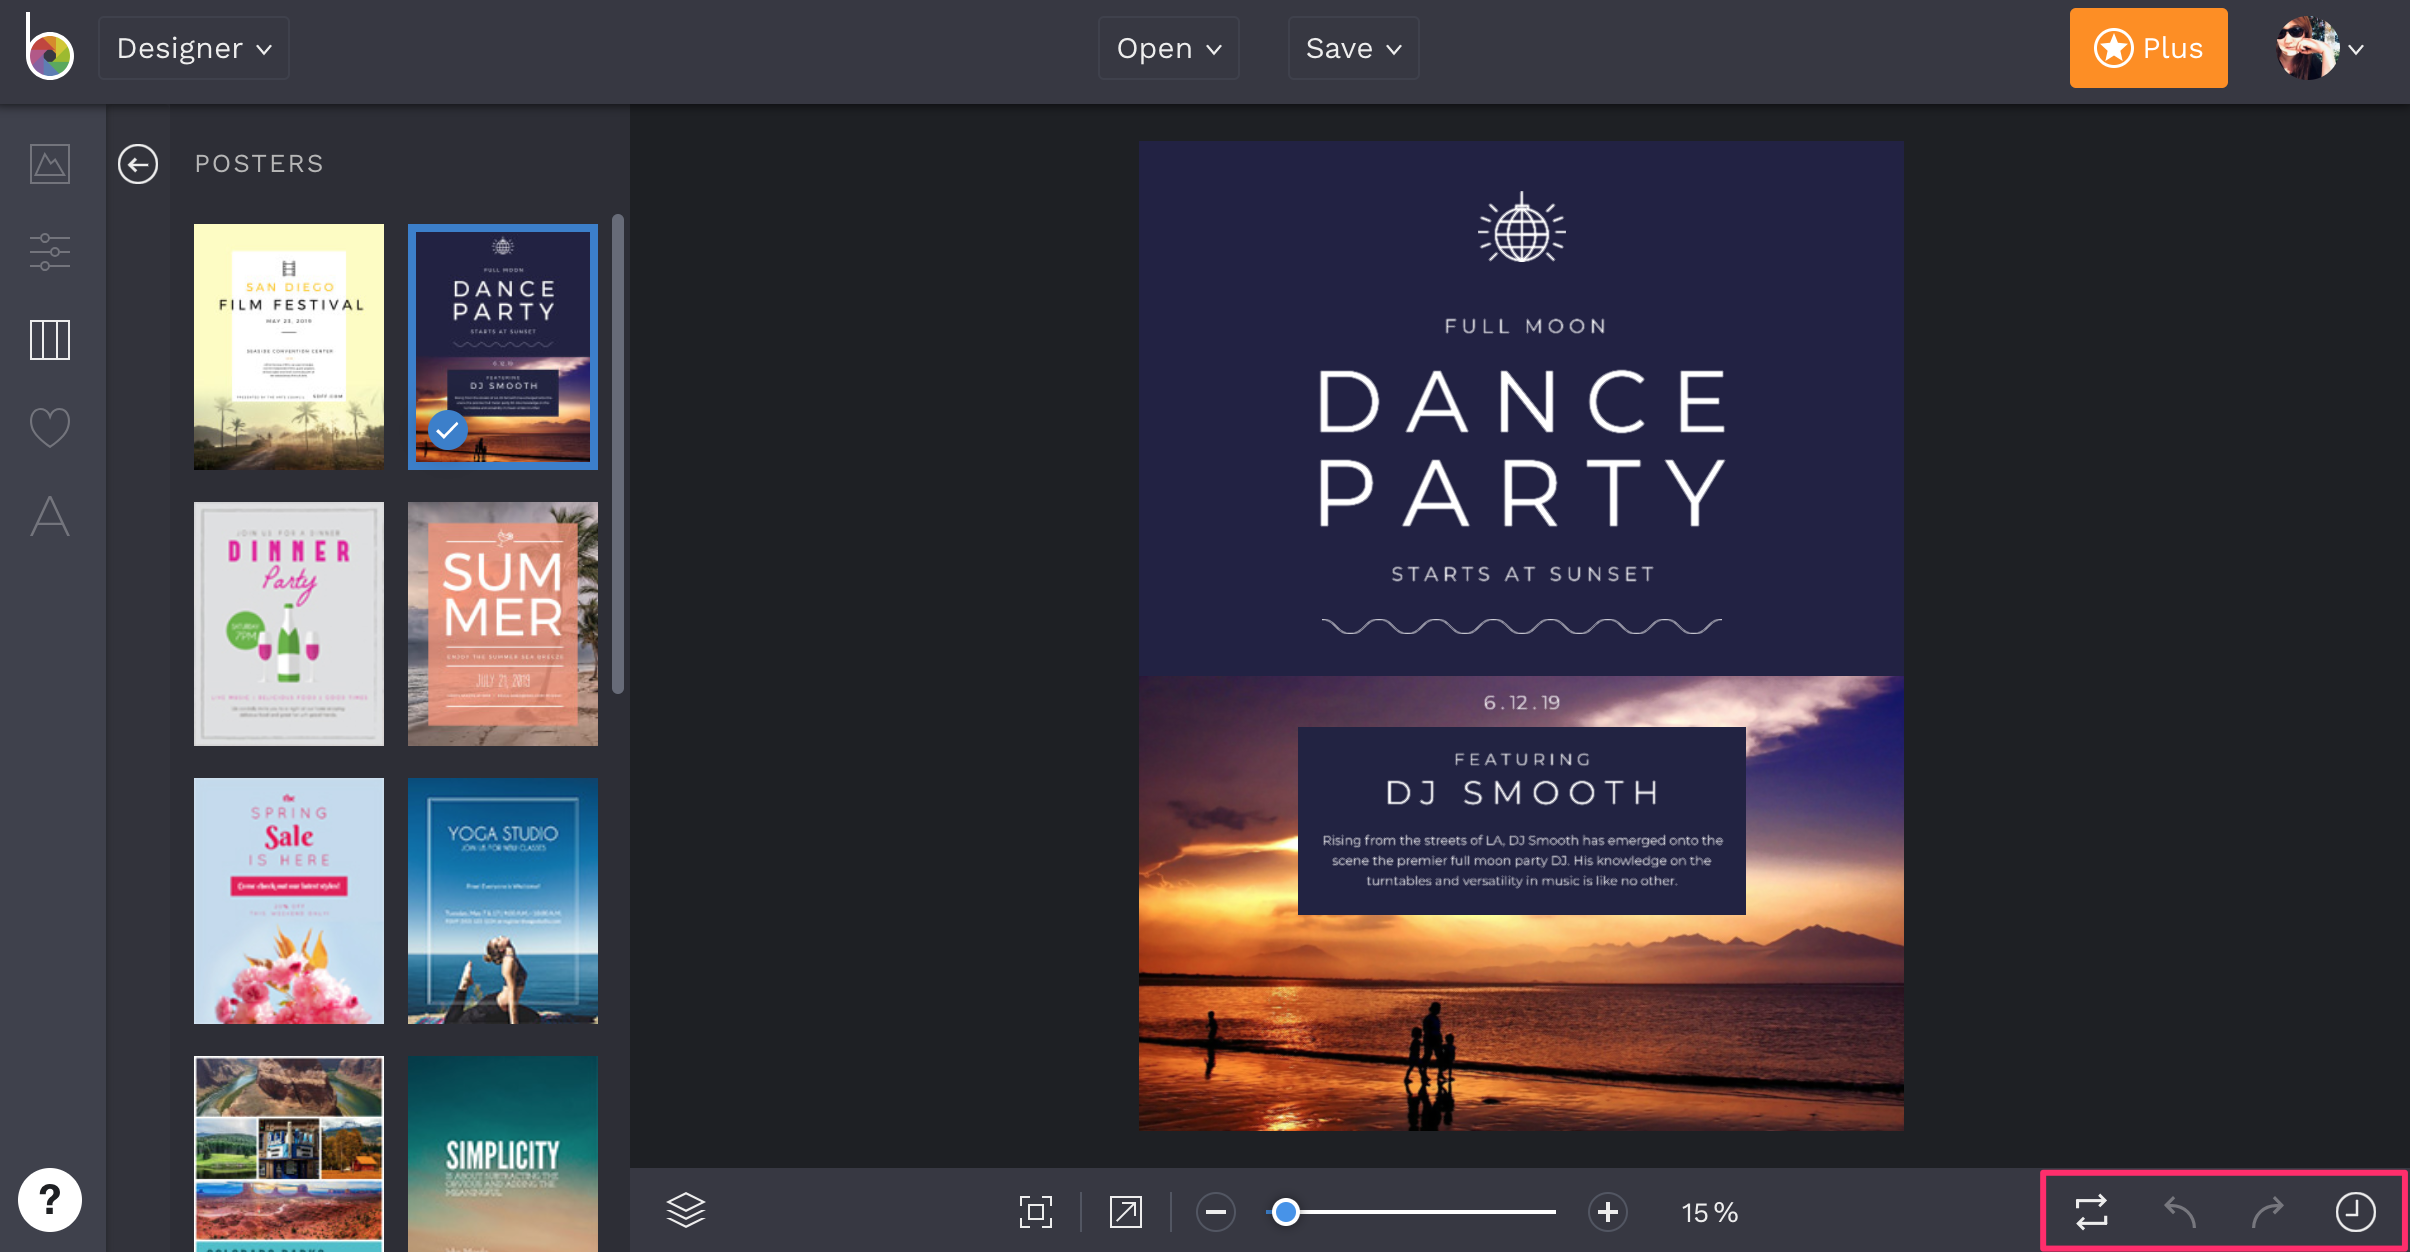Click the sunset beach photo on poster
This screenshot has width=2410, height=1252.
click(1521, 1020)
